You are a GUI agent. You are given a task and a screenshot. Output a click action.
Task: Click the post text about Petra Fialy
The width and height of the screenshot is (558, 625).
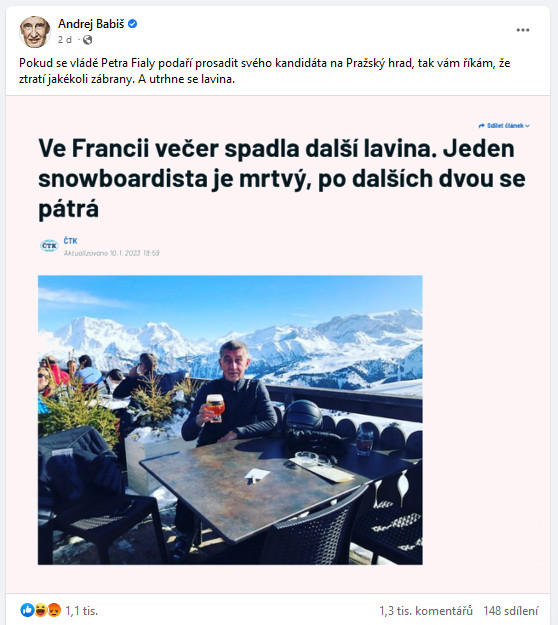click(x=265, y=71)
